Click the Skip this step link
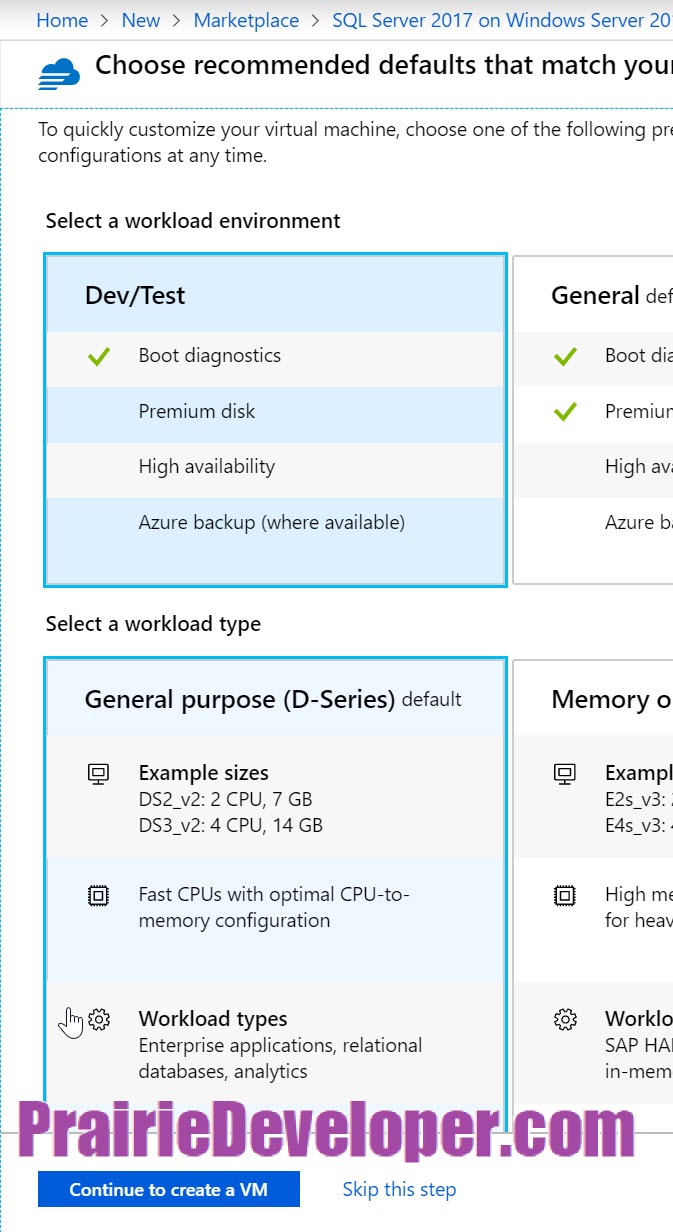Viewport: 673px width, 1232px height. [399, 1189]
